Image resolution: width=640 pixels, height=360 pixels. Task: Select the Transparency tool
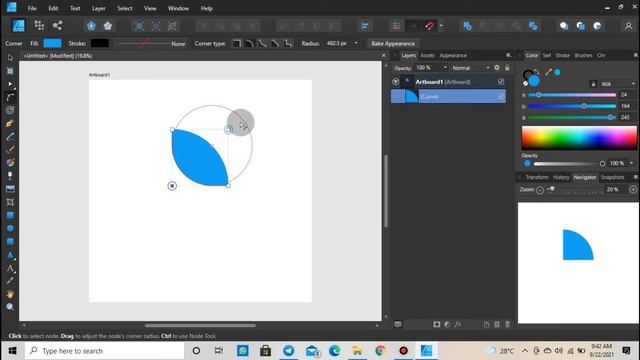[10, 176]
